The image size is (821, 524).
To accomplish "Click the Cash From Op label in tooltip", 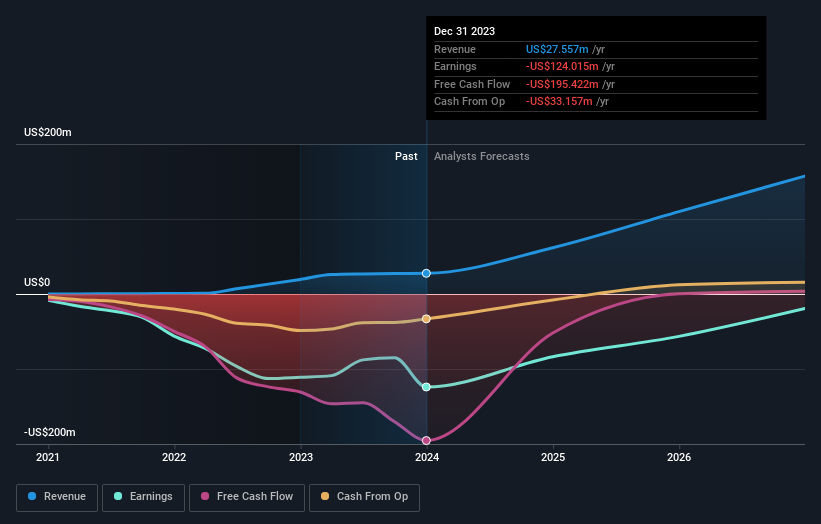I will coord(469,102).
